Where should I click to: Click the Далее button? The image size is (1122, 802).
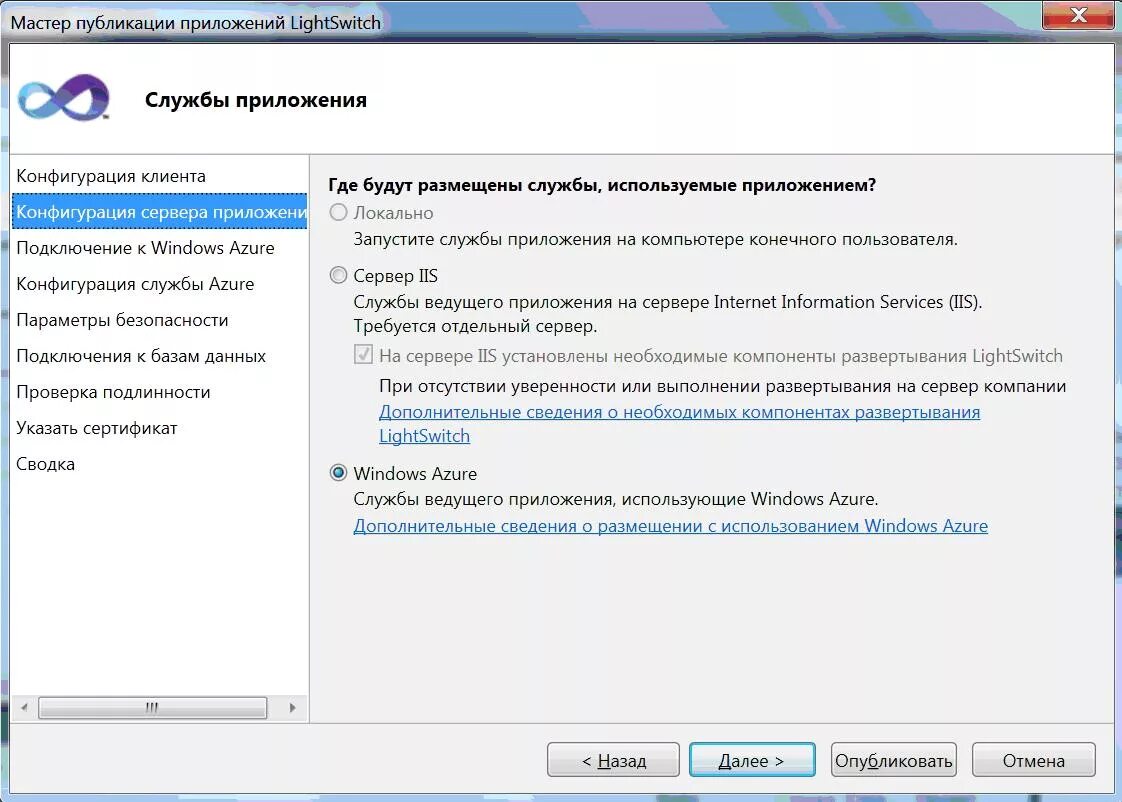pos(752,760)
